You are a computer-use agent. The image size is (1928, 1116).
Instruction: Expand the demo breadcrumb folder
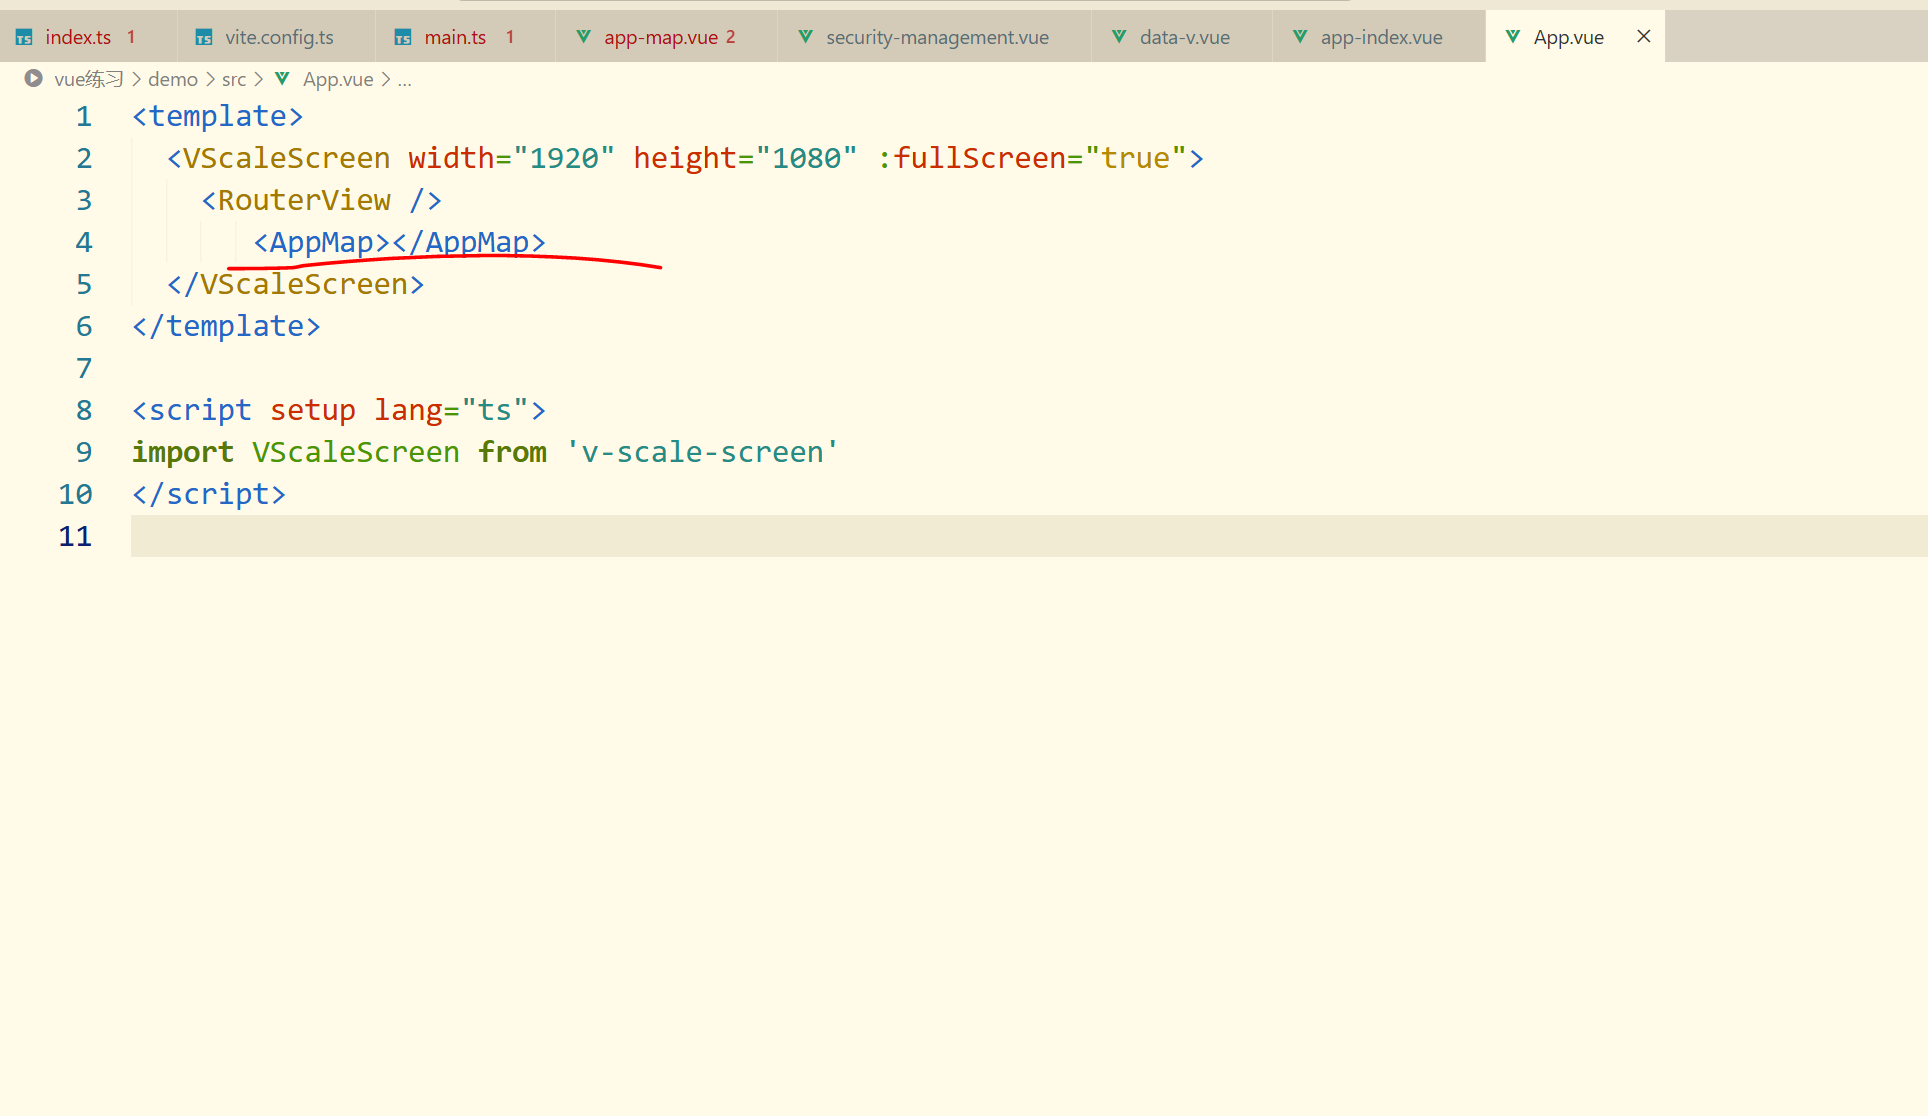tap(173, 79)
